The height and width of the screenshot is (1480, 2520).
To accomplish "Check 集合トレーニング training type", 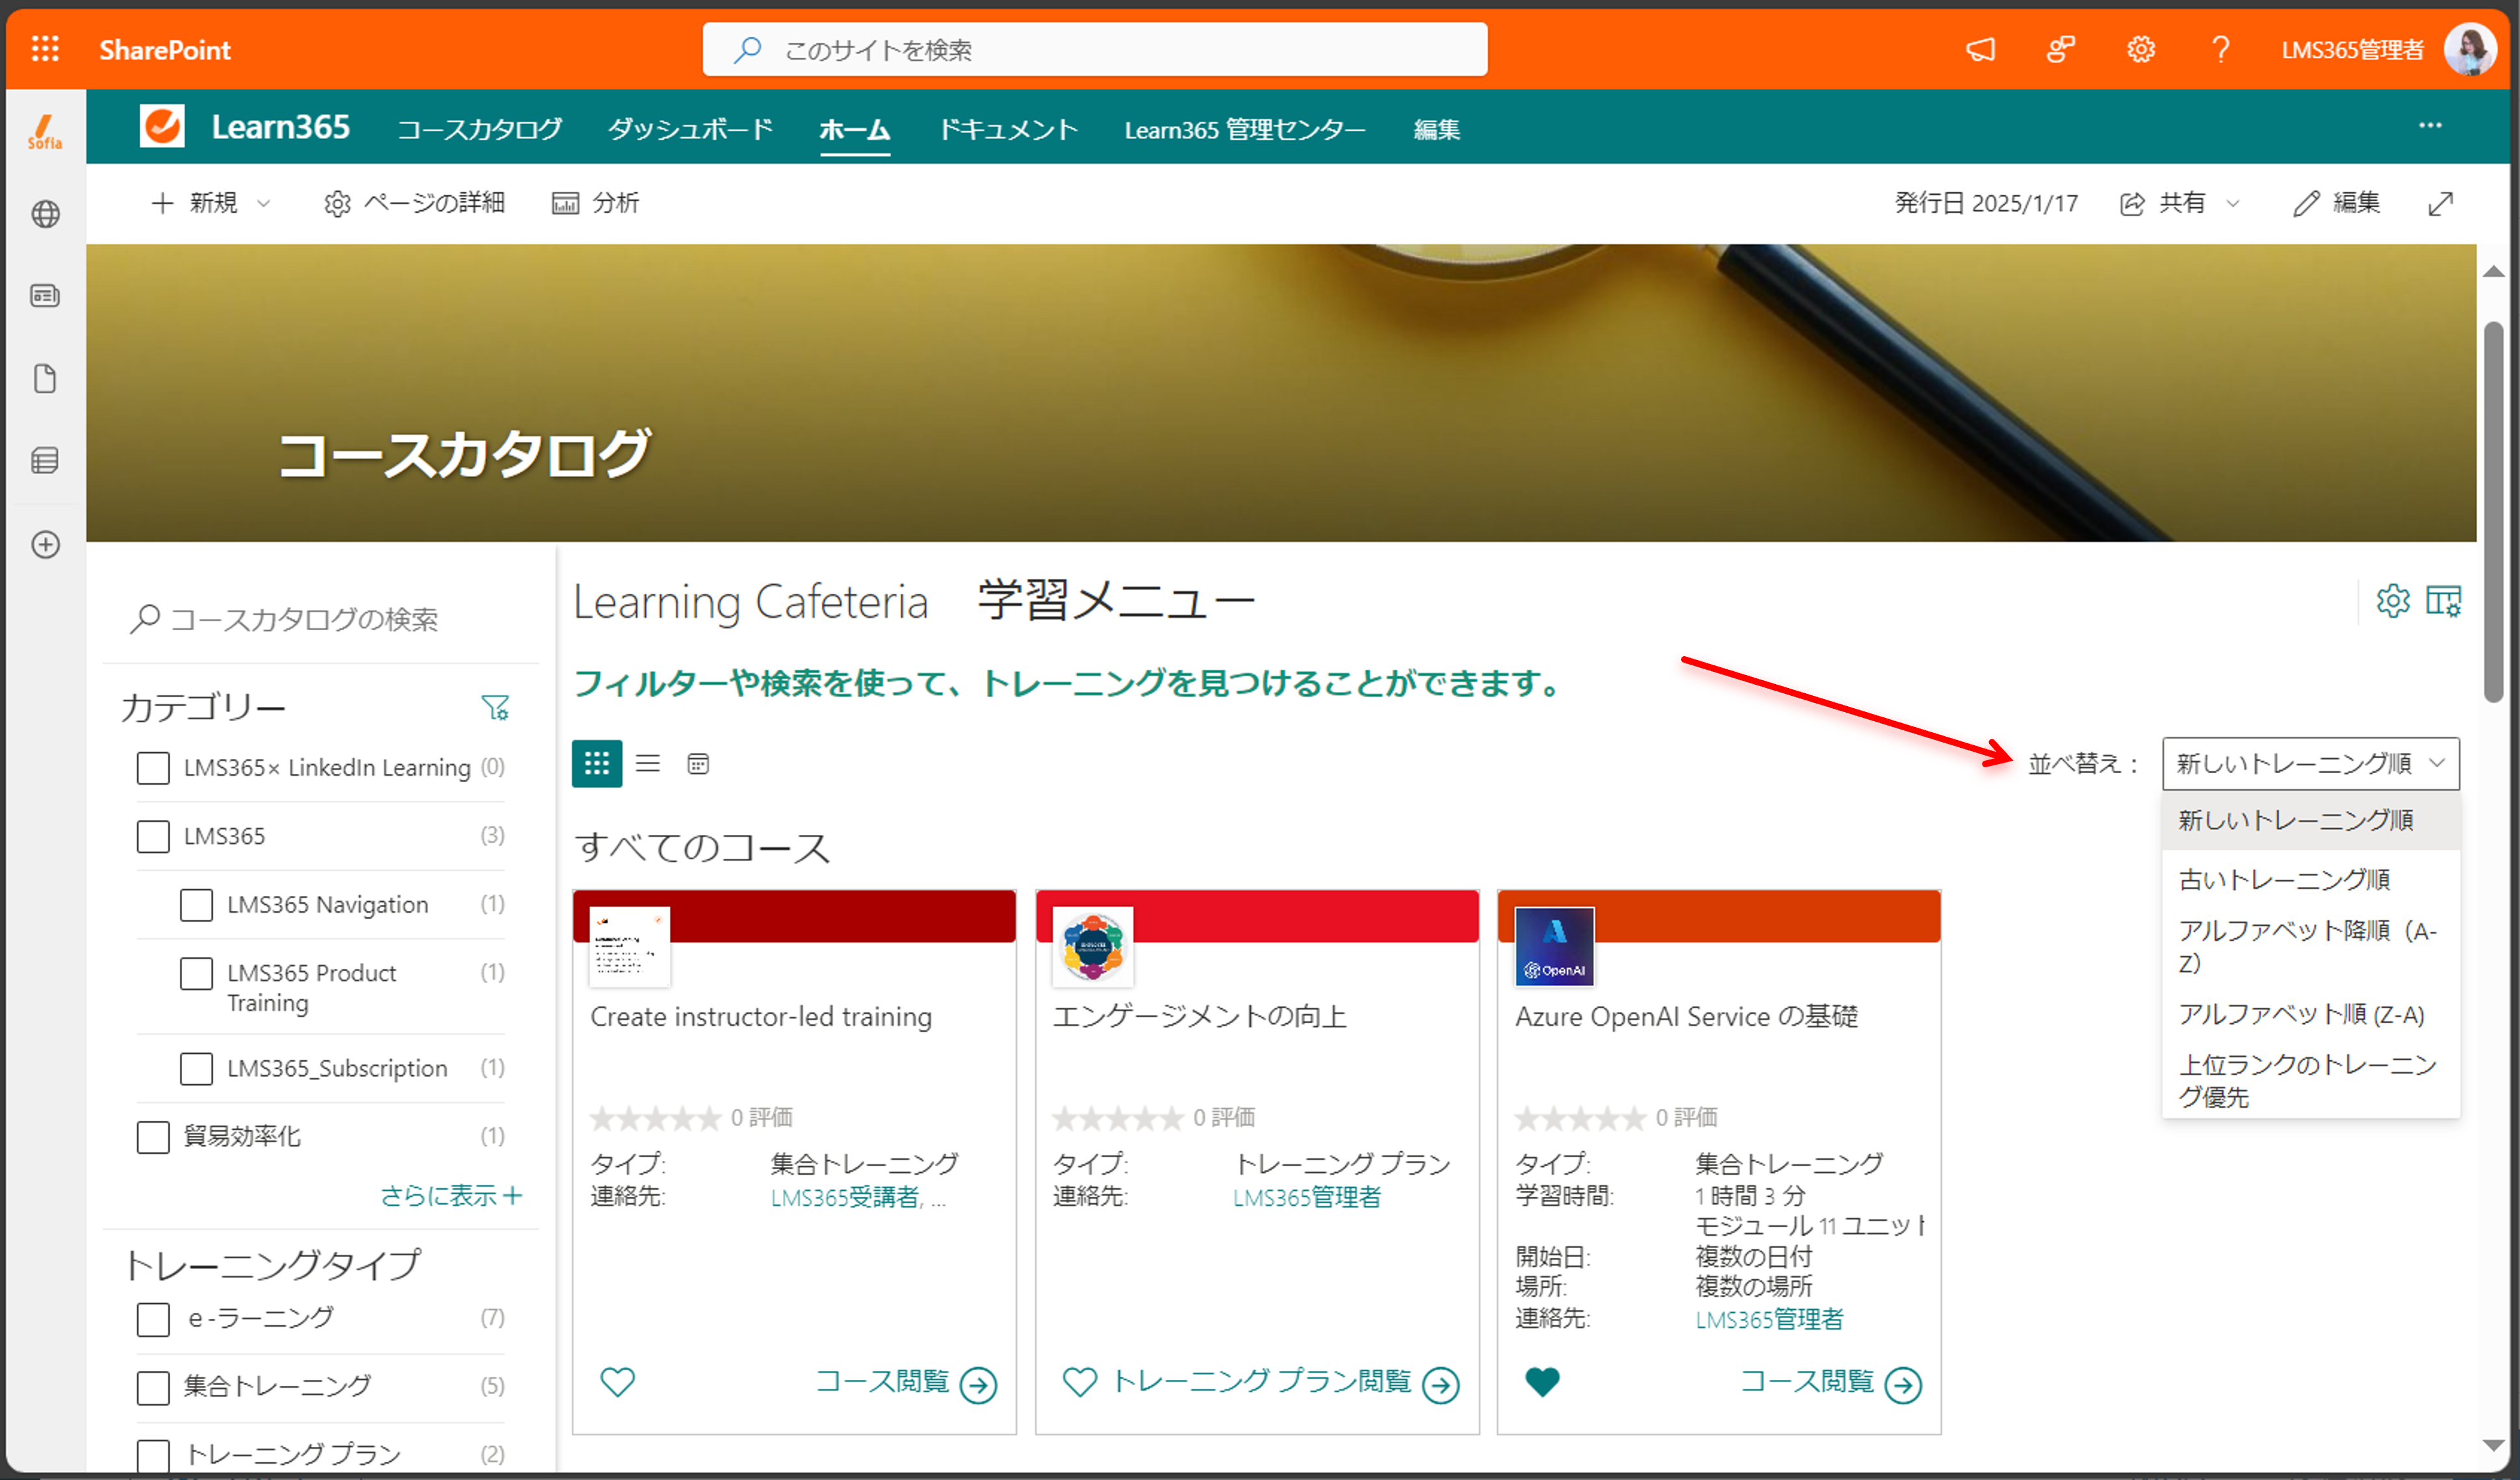I will (x=153, y=1387).
